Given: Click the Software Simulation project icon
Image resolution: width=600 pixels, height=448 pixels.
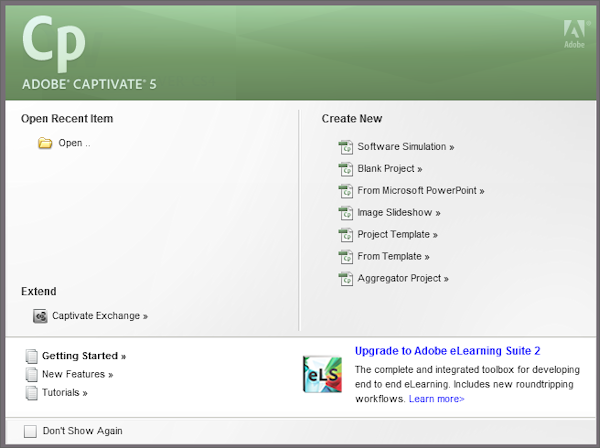Looking at the screenshot, I should [347, 147].
